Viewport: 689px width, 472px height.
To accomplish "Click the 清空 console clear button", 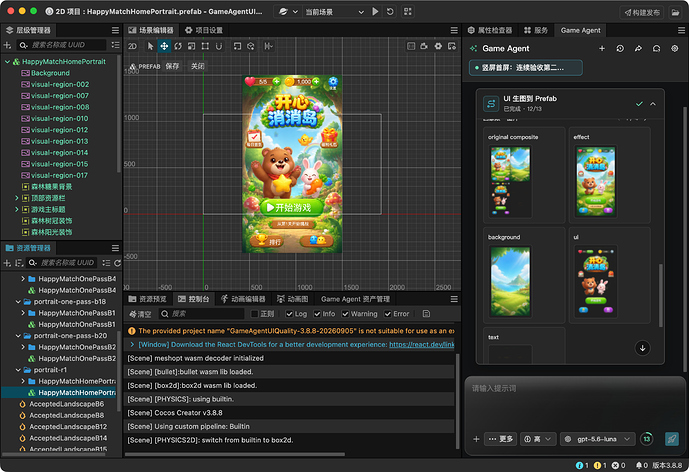I will (140, 314).
